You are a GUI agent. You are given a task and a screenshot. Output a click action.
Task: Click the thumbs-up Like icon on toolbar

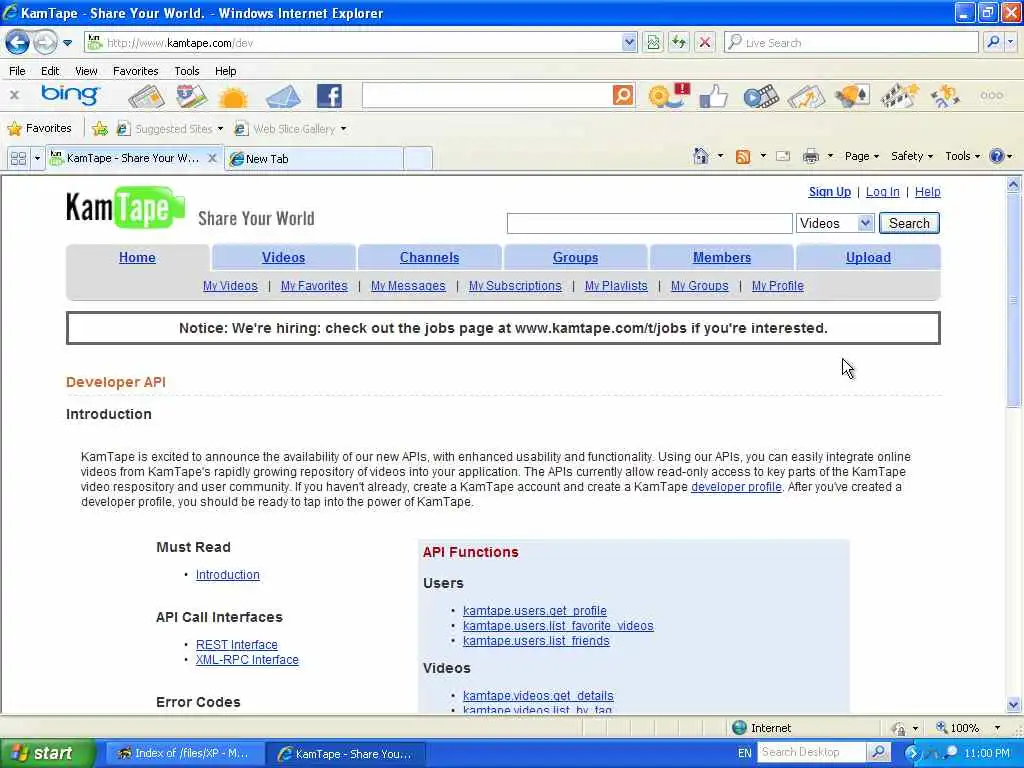point(713,96)
